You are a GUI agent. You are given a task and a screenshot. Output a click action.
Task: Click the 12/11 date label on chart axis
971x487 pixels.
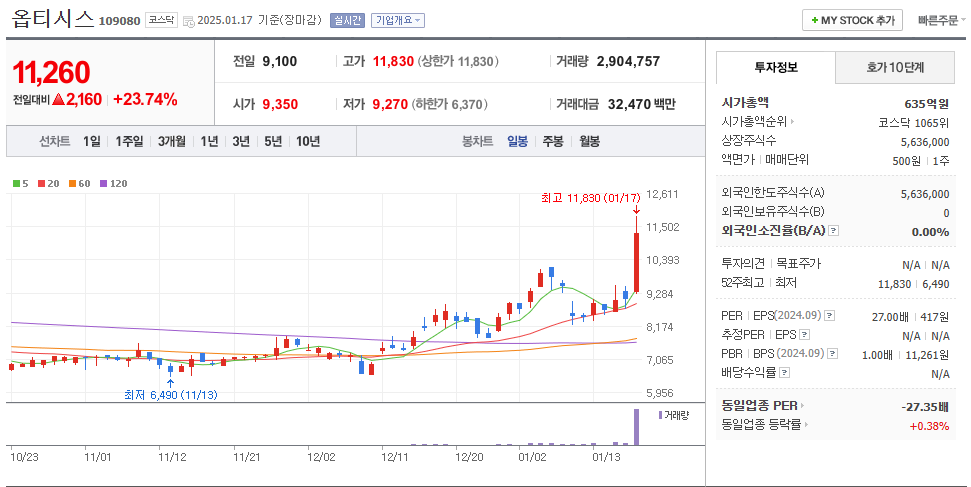coord(394,457)
